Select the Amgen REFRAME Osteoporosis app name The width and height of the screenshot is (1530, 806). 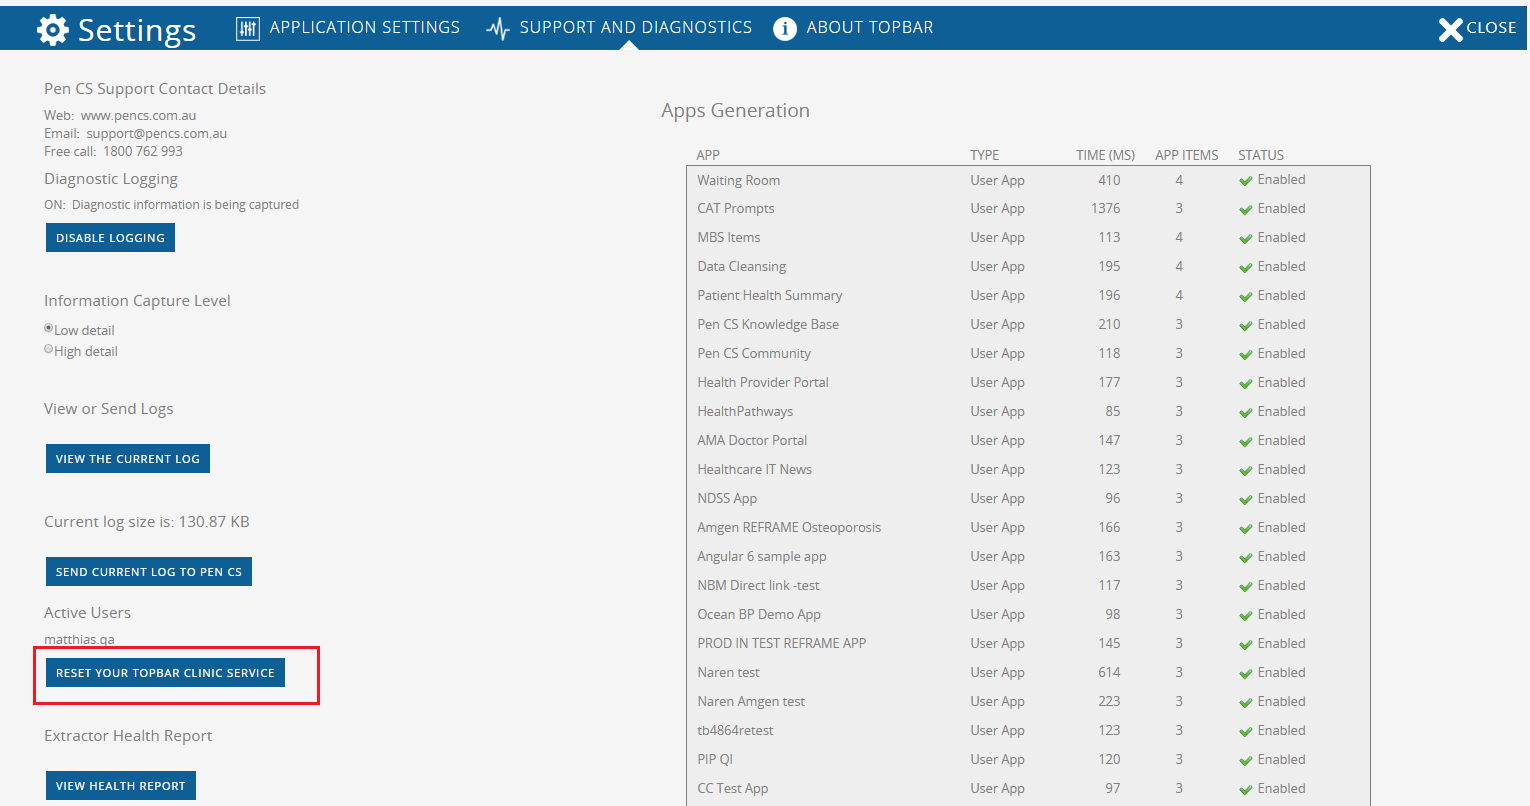[x=789, y=527]
